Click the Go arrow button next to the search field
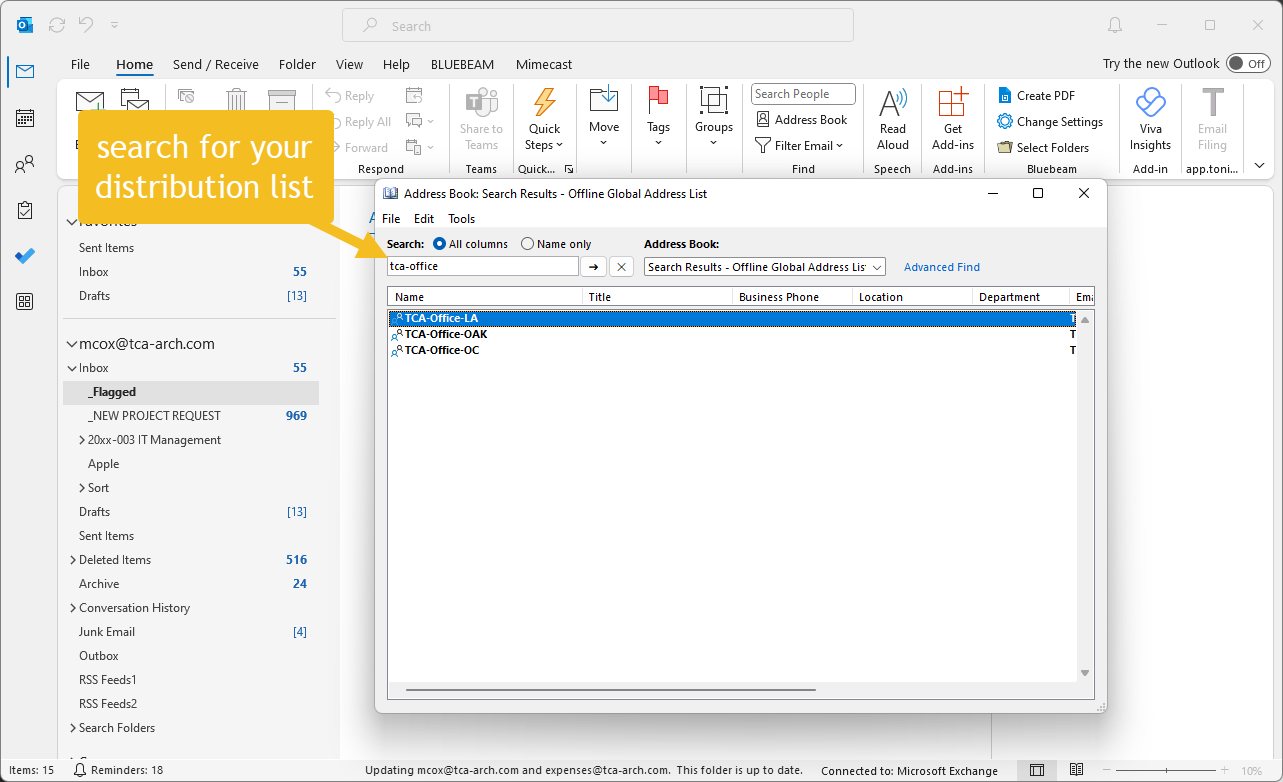Screen dimensions: 1283x782 click(x=594, y=267)
